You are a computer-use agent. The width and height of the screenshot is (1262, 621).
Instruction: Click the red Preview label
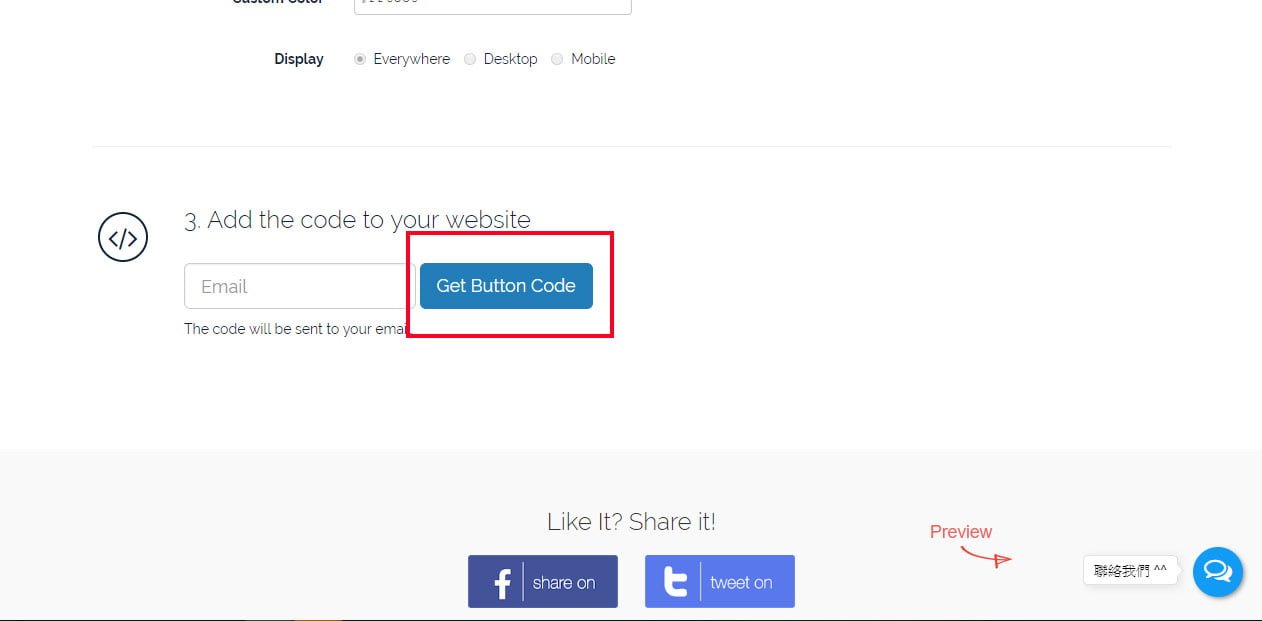coord(961,532)
